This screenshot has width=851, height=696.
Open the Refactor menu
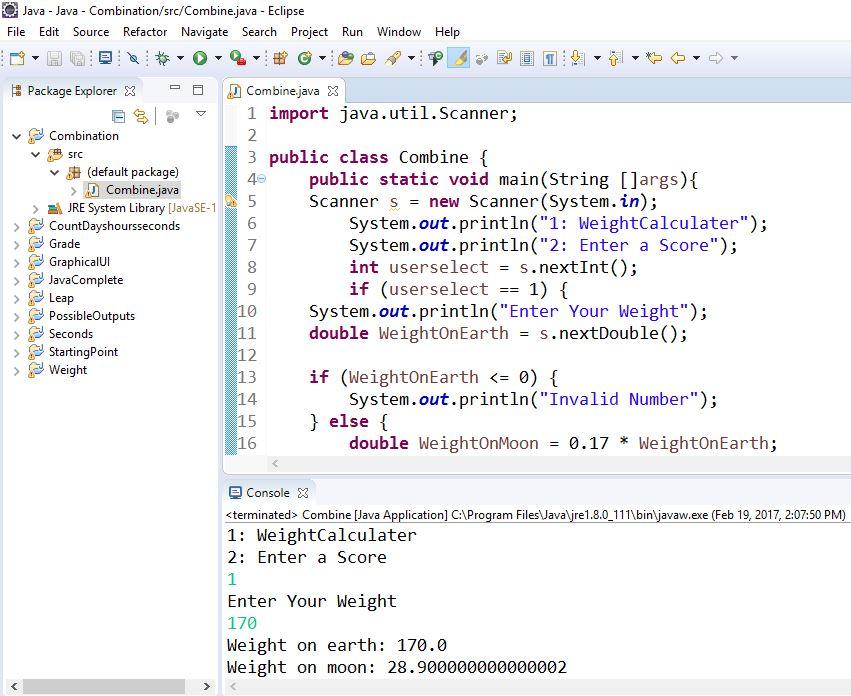click(144, 31)
